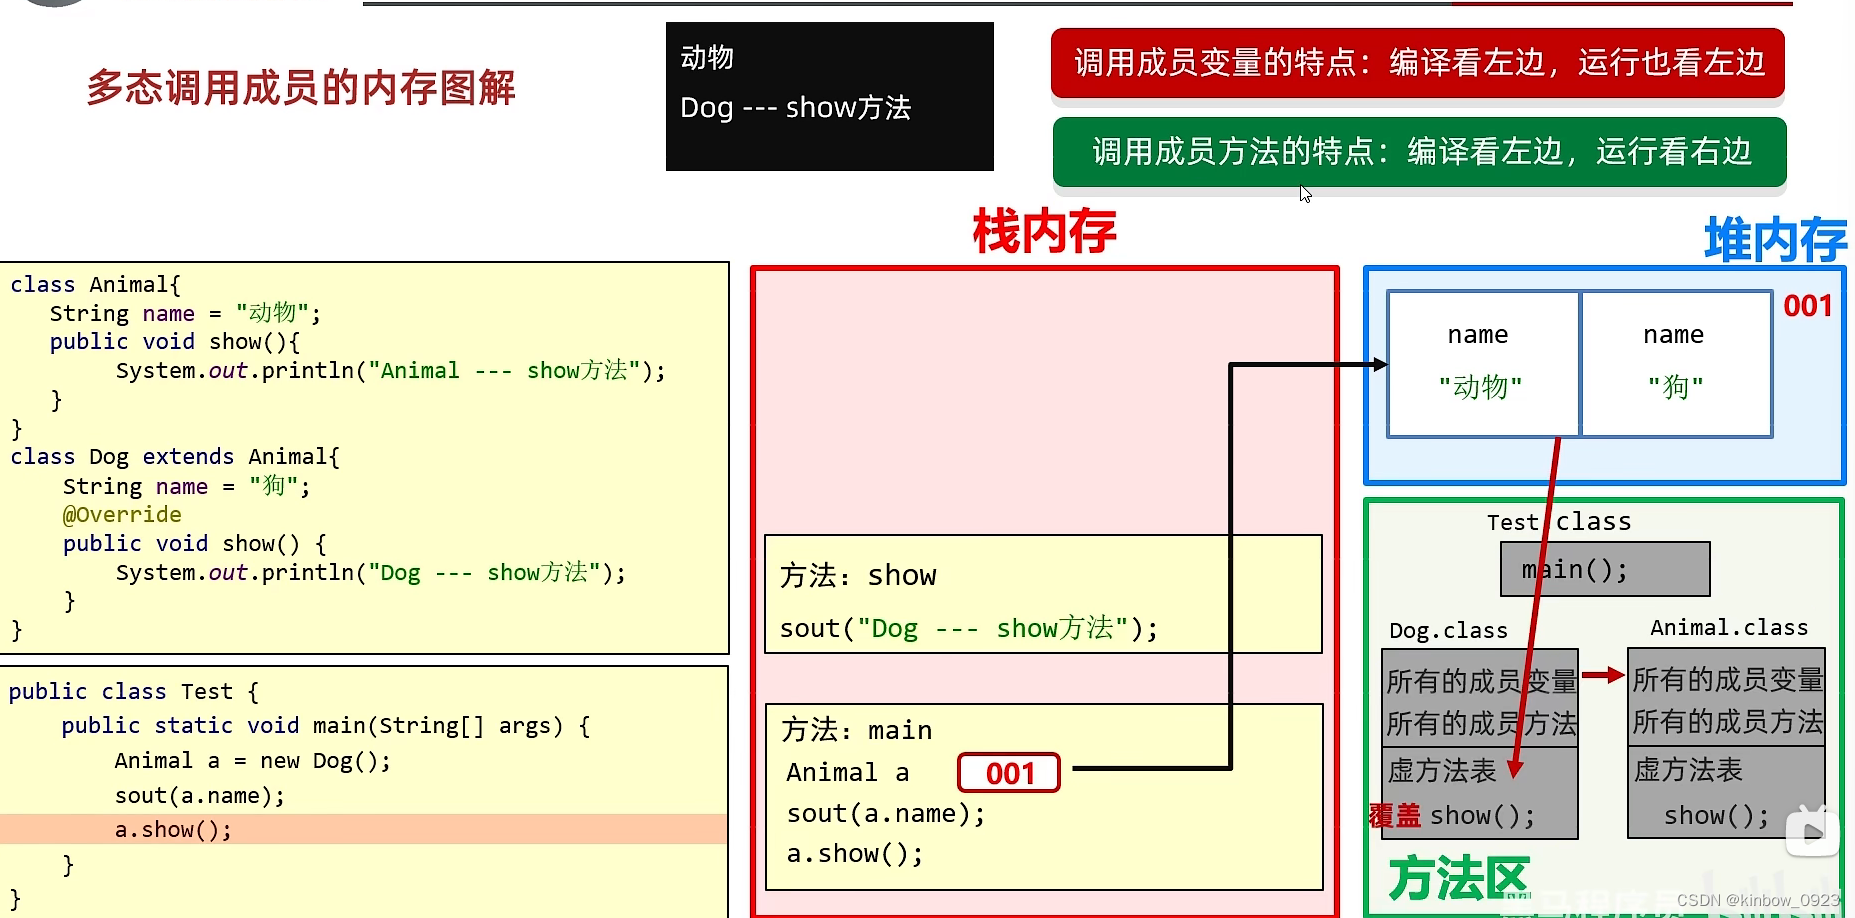This screenshot has width=1855, height=918.
Task: Select the 'public void show(){' line in Animal class
Action: pyautogui.click(x=175, y=342)
